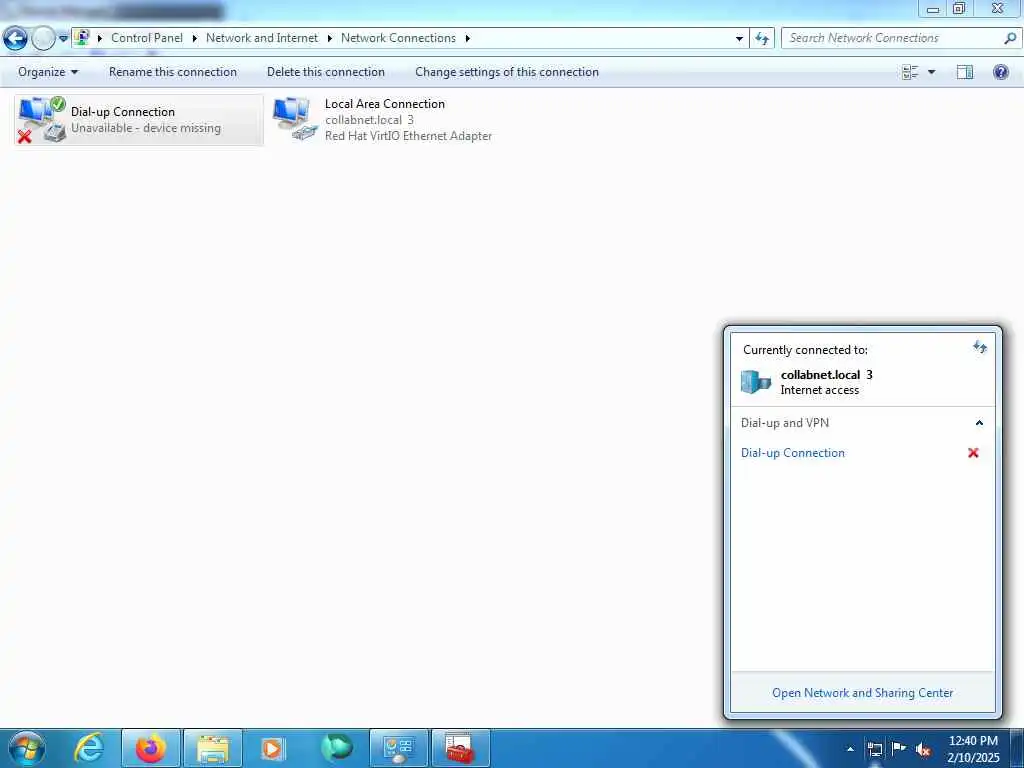
Task: Select Network Connections breadcrumb
Action: [398, 38]
